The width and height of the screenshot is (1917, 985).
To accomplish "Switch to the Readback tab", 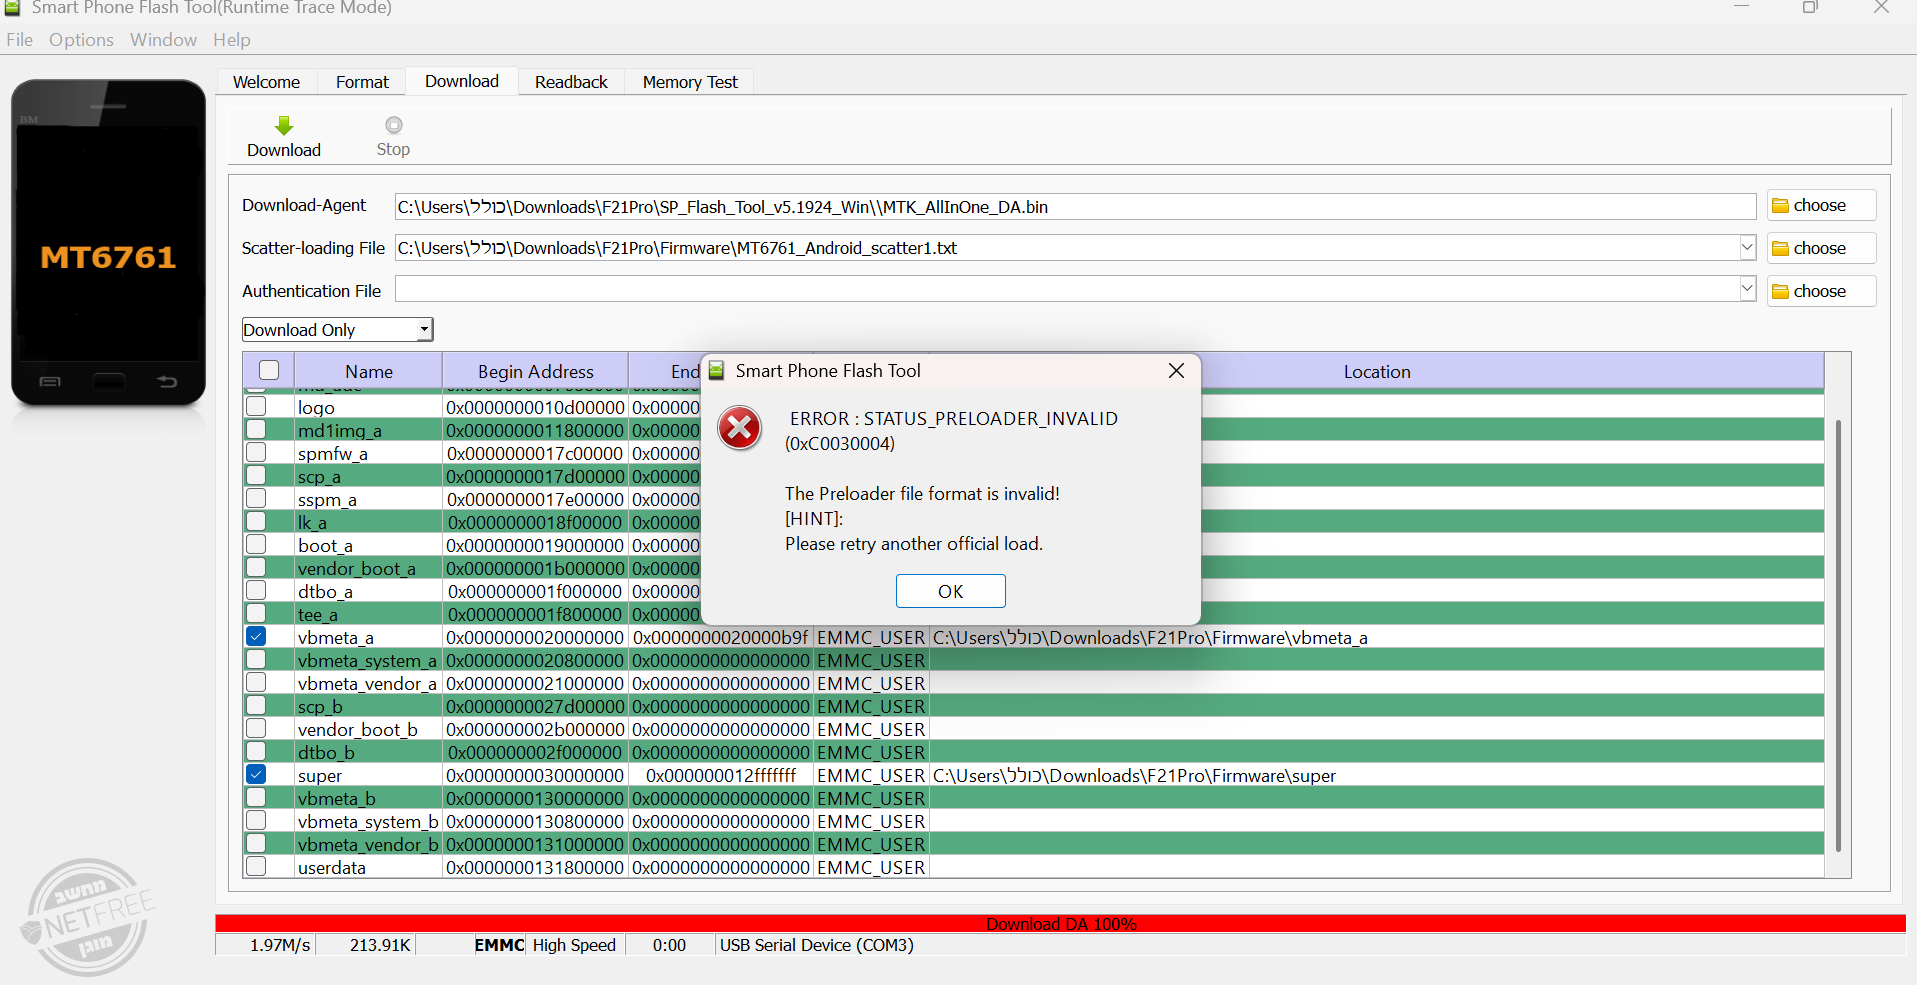I will coord(571,82).
